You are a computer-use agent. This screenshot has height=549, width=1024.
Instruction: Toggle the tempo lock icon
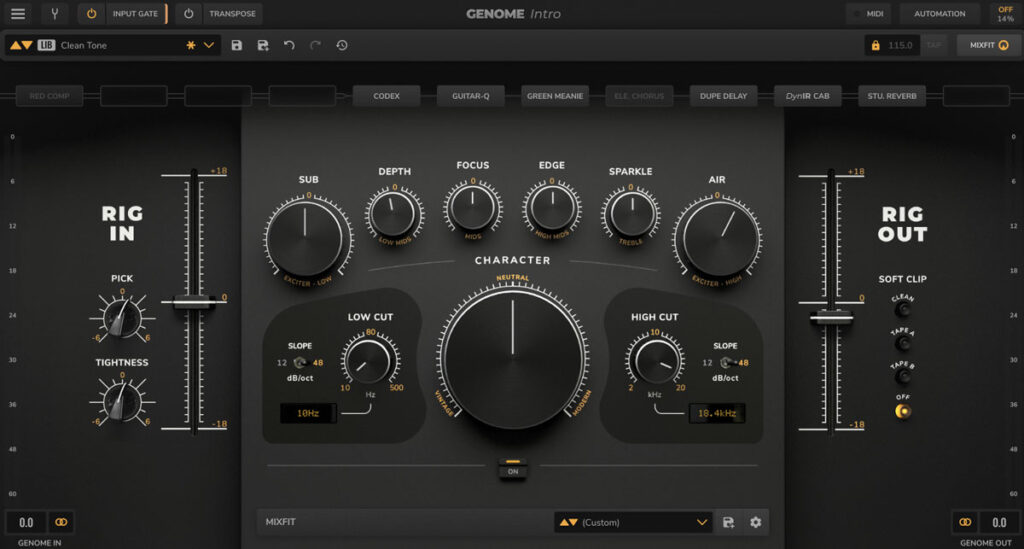(x=875, y=45)
